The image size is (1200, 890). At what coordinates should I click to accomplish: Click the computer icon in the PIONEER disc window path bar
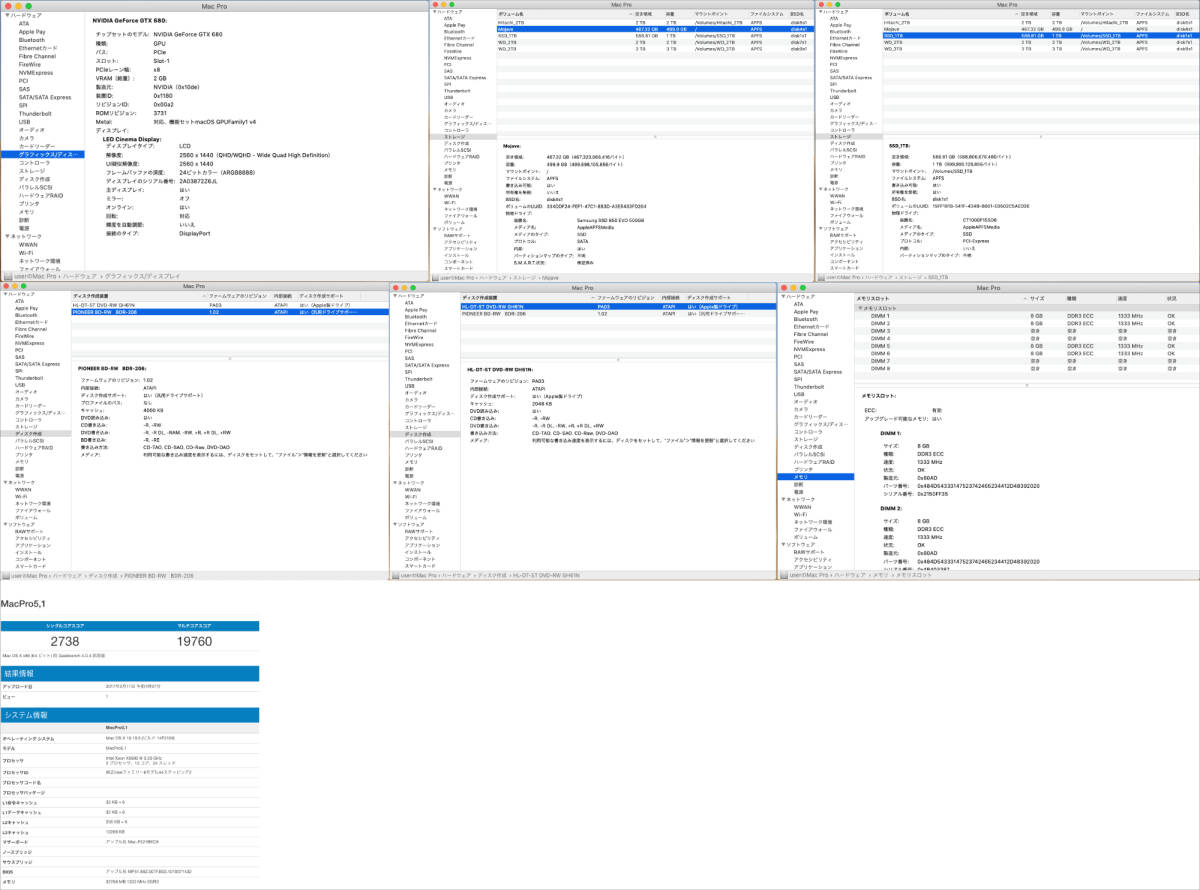7,576
